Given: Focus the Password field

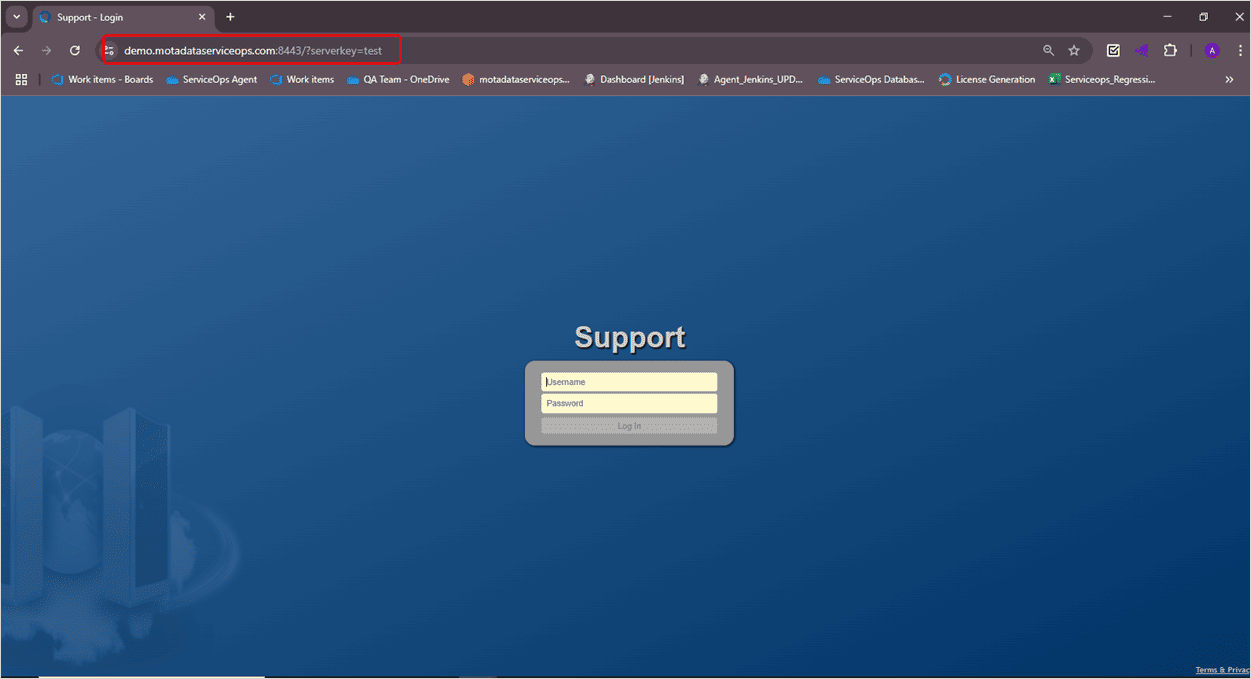Looking at the screenshot, I should coord(629,403).
